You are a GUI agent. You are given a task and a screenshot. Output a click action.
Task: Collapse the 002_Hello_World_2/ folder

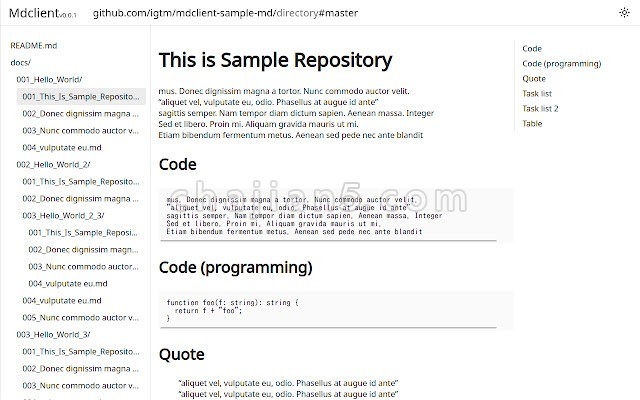(52, 164)
